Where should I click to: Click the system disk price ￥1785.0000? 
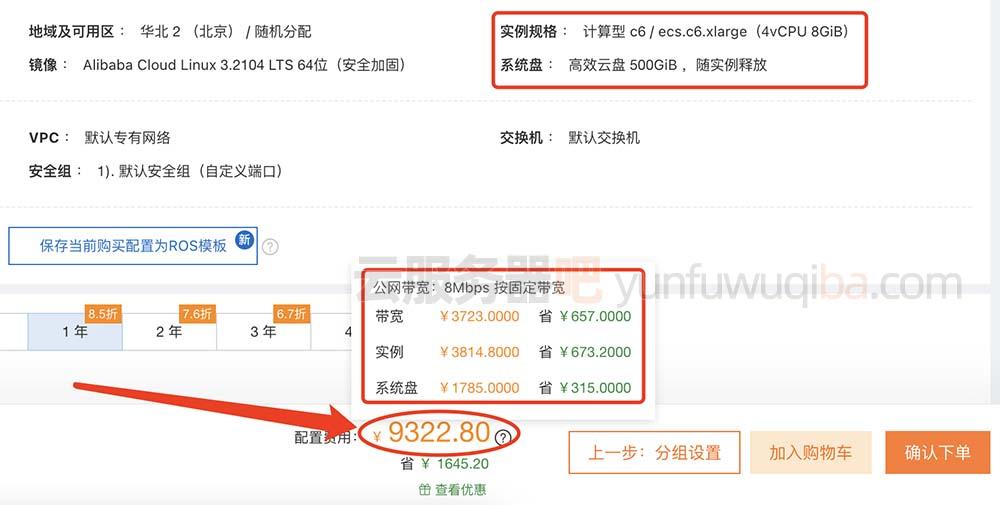[x=480, y=388]
